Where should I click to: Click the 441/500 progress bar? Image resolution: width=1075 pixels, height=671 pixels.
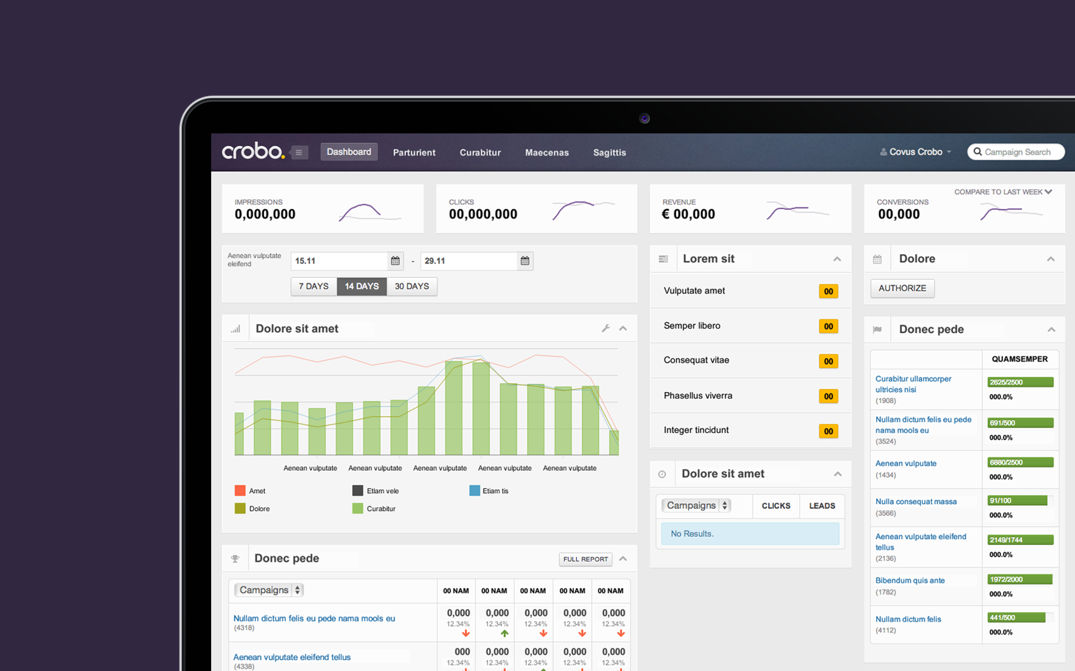1020,618
